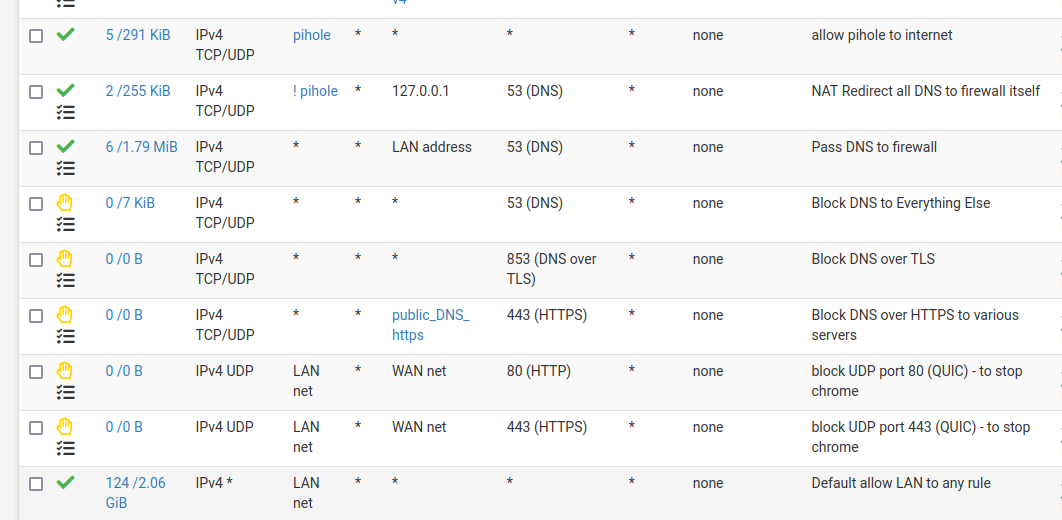Mark the checkbox for the UDP port 443 QUIC rule

click(36, 428)
